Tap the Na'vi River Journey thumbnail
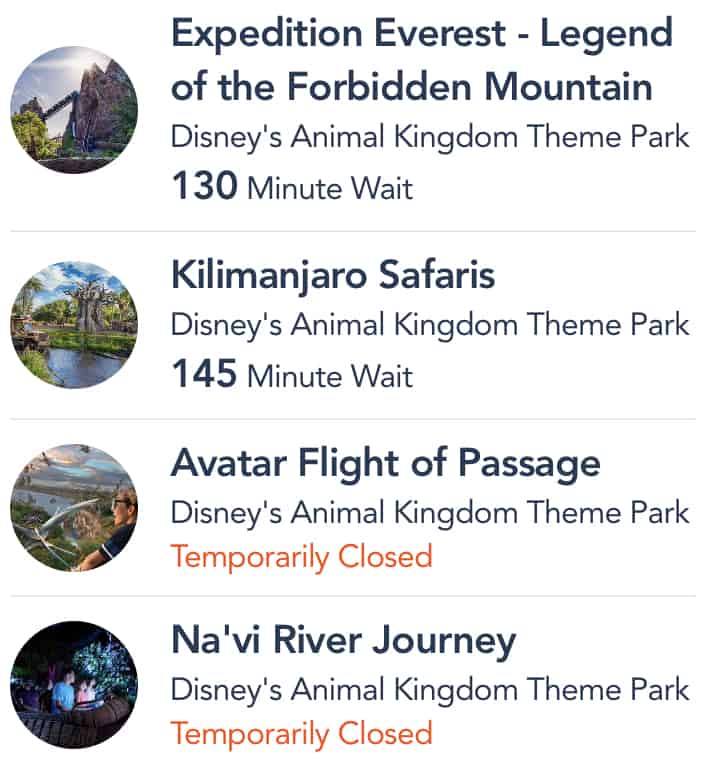This screenshot has height=767, width=718. [x=73, y=685]
